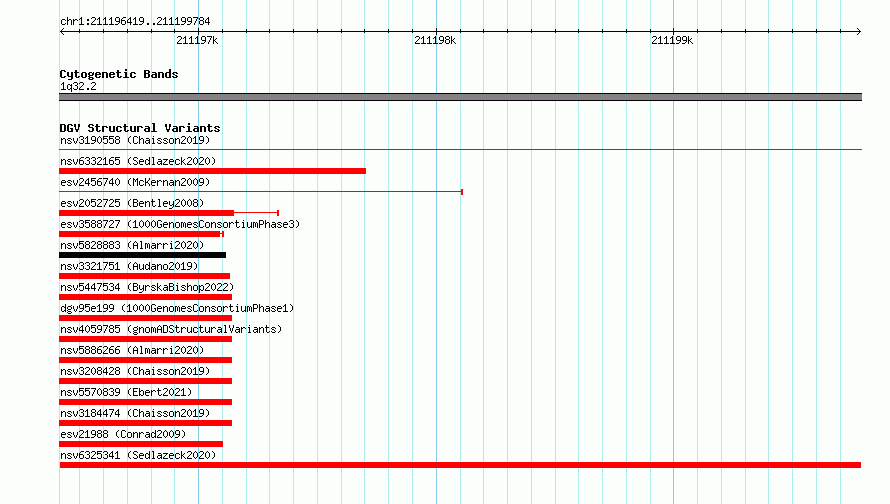Viewport: 890px width, 504px height.
Task: Open variant nsv5570839 (Ebert2021) label
Action: 126,392
